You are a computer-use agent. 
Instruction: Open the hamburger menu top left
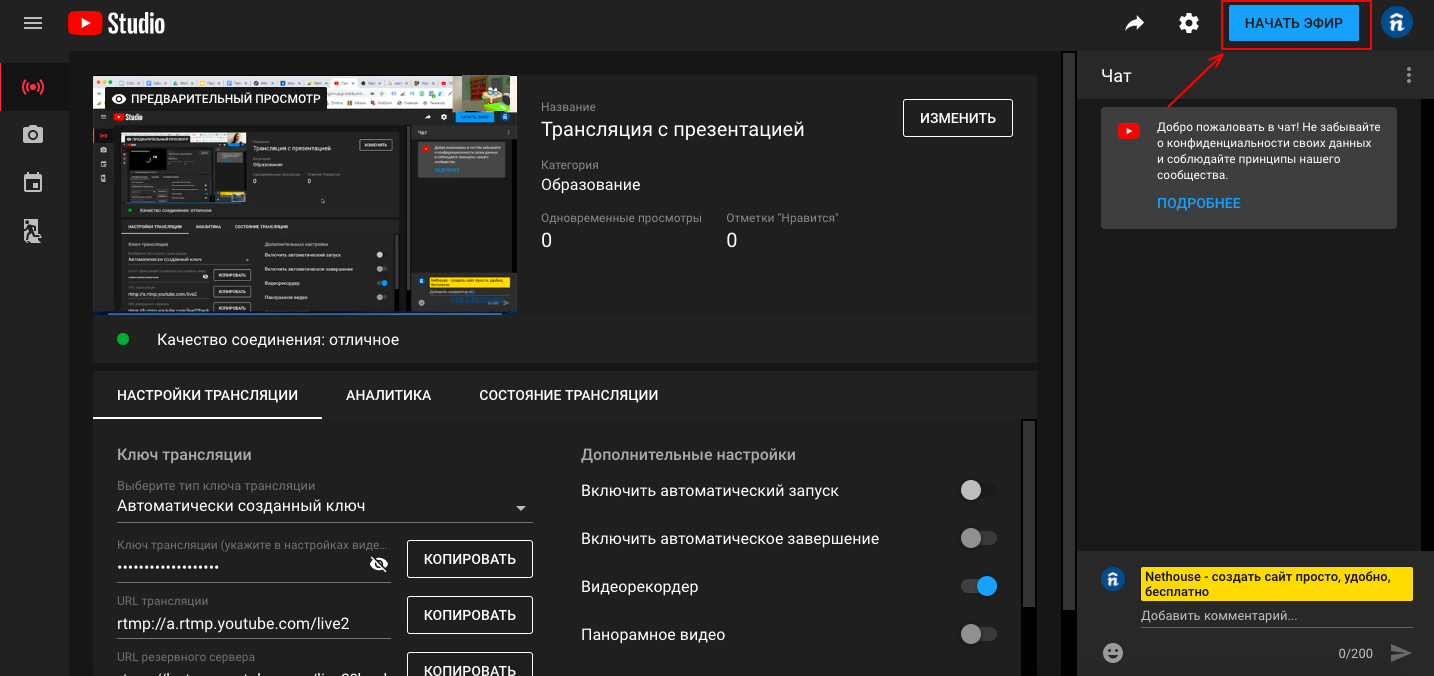33,22
